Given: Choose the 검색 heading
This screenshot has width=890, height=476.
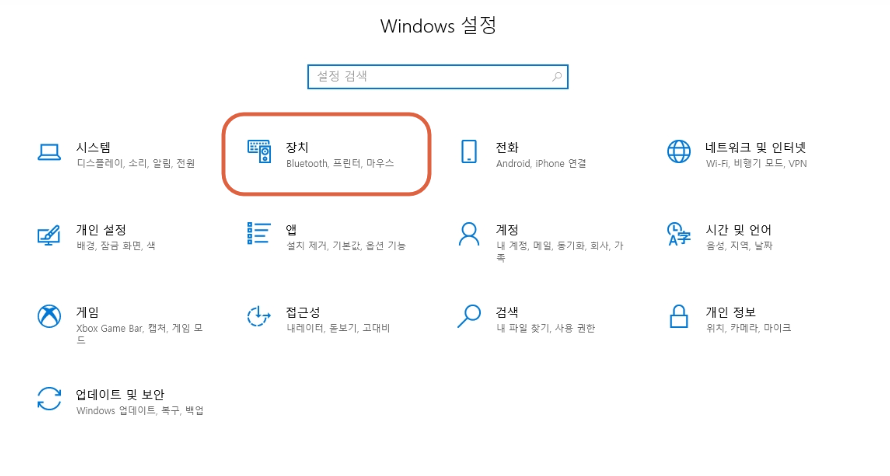Looking at the screenshot, I should [x=507, y=312].
